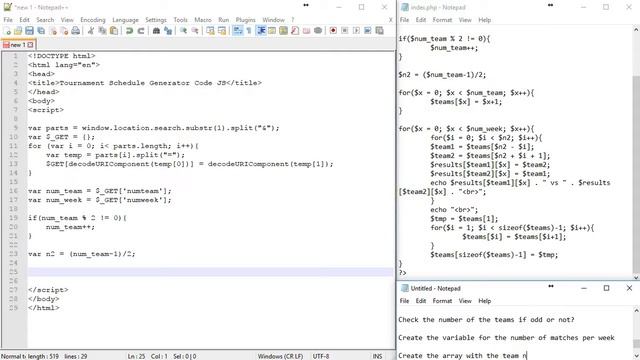Click the Playback macro icon
This screenshot has width=640, height=360.
(356, 31)
